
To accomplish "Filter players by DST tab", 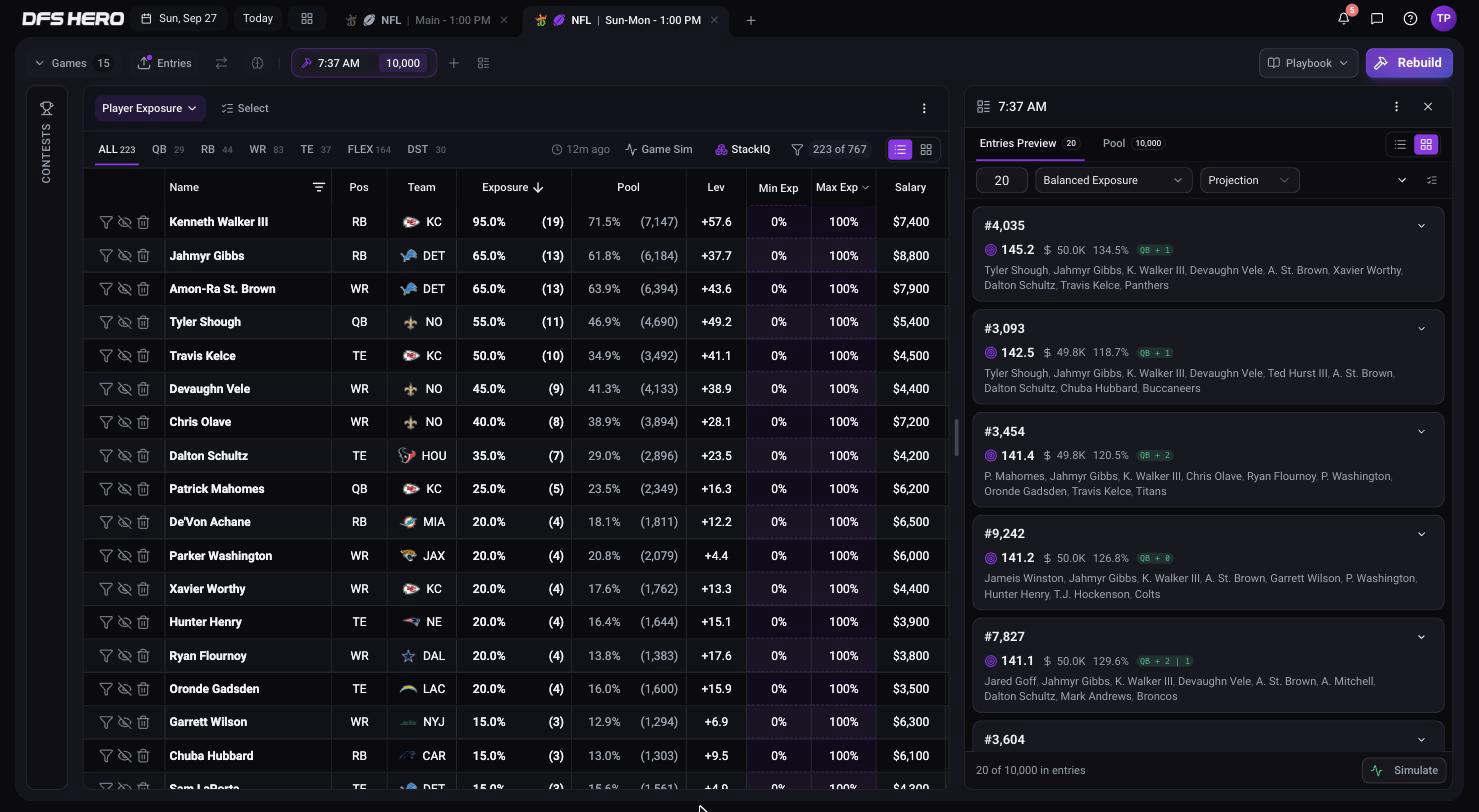I will point(426,149).
